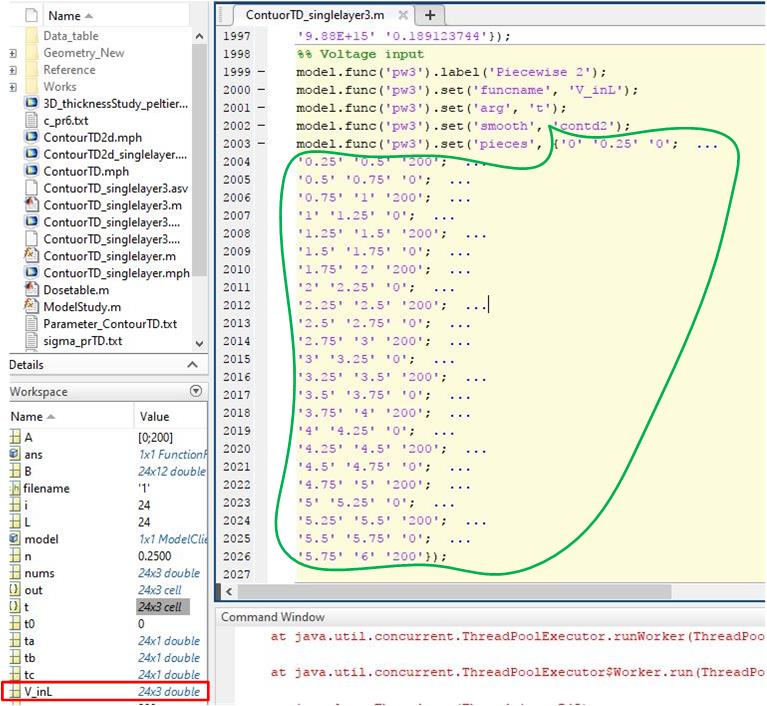This screenshot has height=706, width=767.
Task: Open the Workspace panel actions dropdown
Action: [195, 392]
